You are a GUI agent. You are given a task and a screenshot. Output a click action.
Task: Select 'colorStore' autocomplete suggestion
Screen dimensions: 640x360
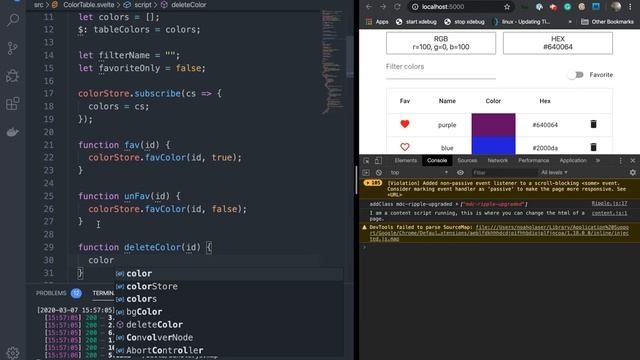pyautogui.click(x=229, y=286)
